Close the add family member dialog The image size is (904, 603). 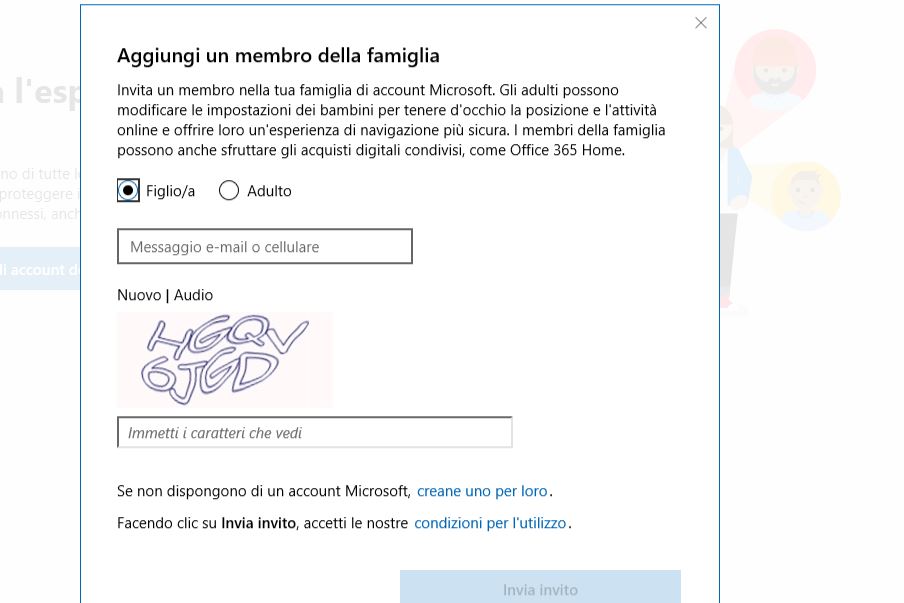click(x=700, y=23)
